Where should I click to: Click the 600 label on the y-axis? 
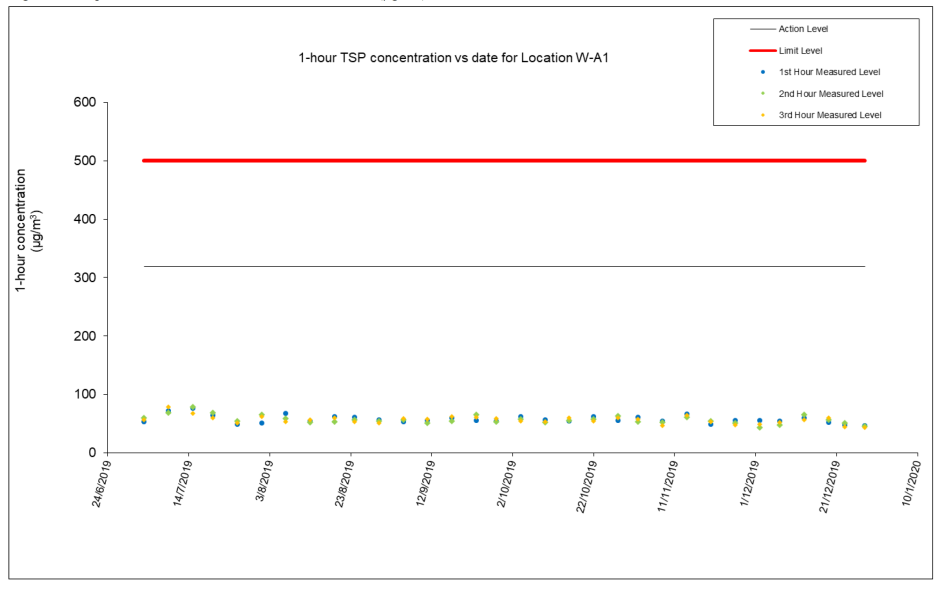[x=84, y=103]
